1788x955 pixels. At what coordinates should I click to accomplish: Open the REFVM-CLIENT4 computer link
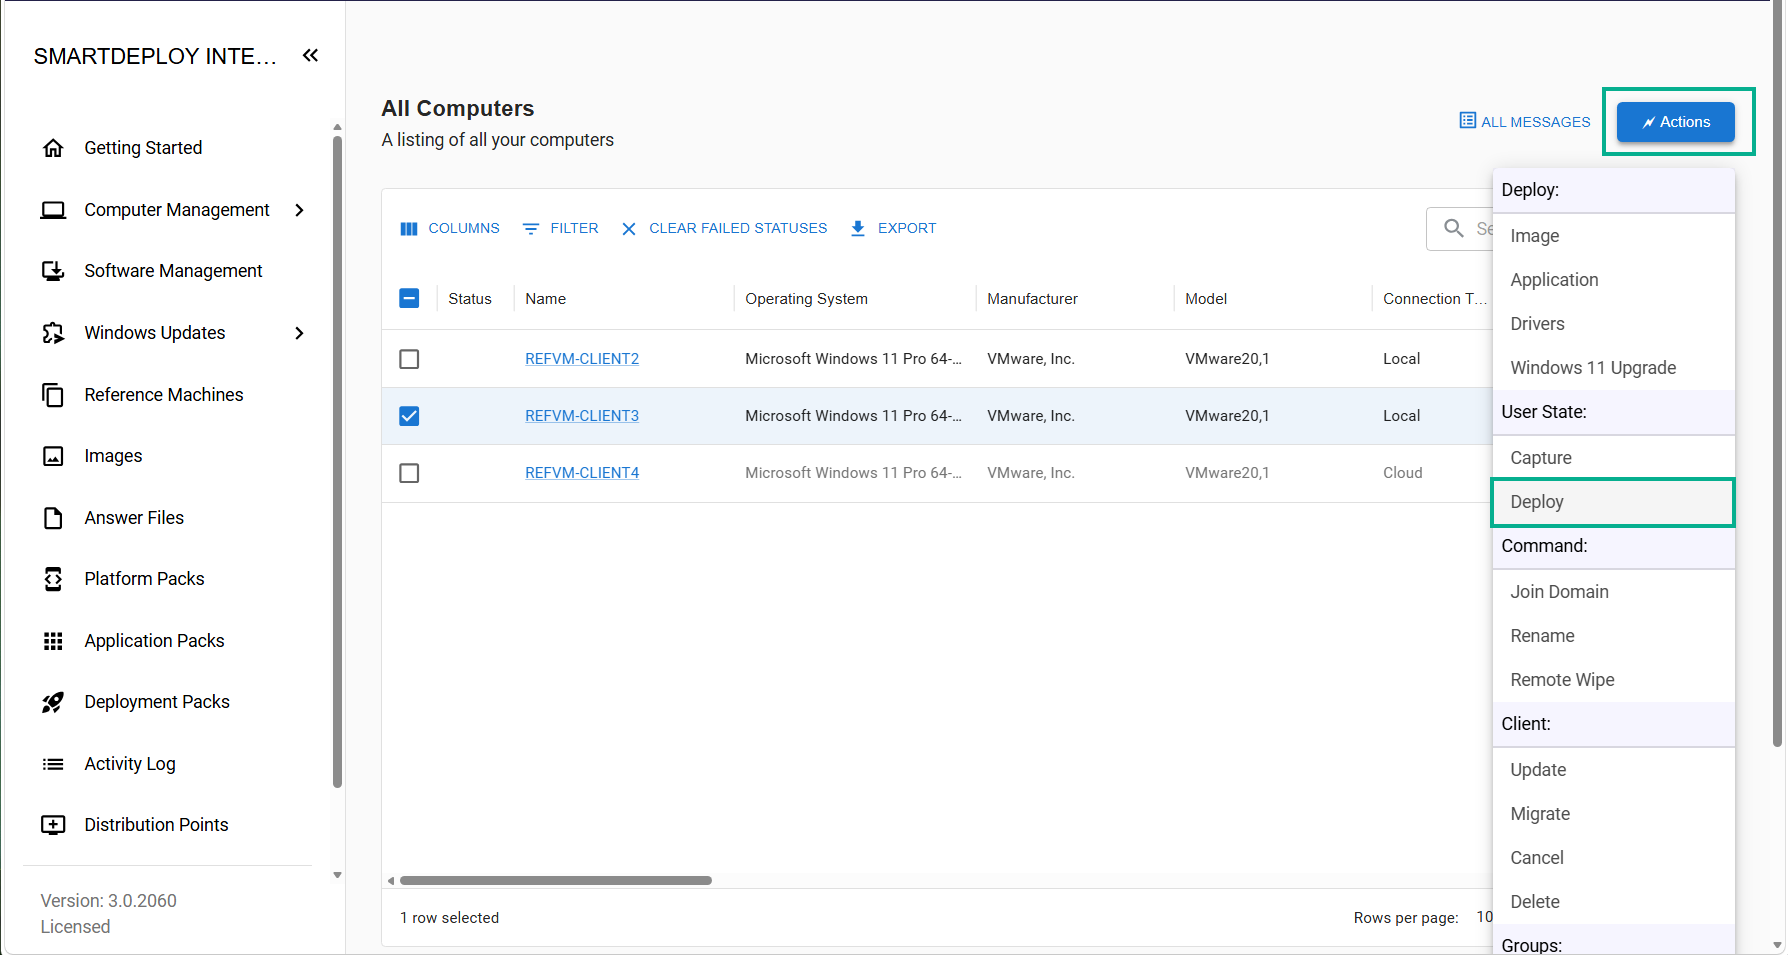(x=582, y=473)
